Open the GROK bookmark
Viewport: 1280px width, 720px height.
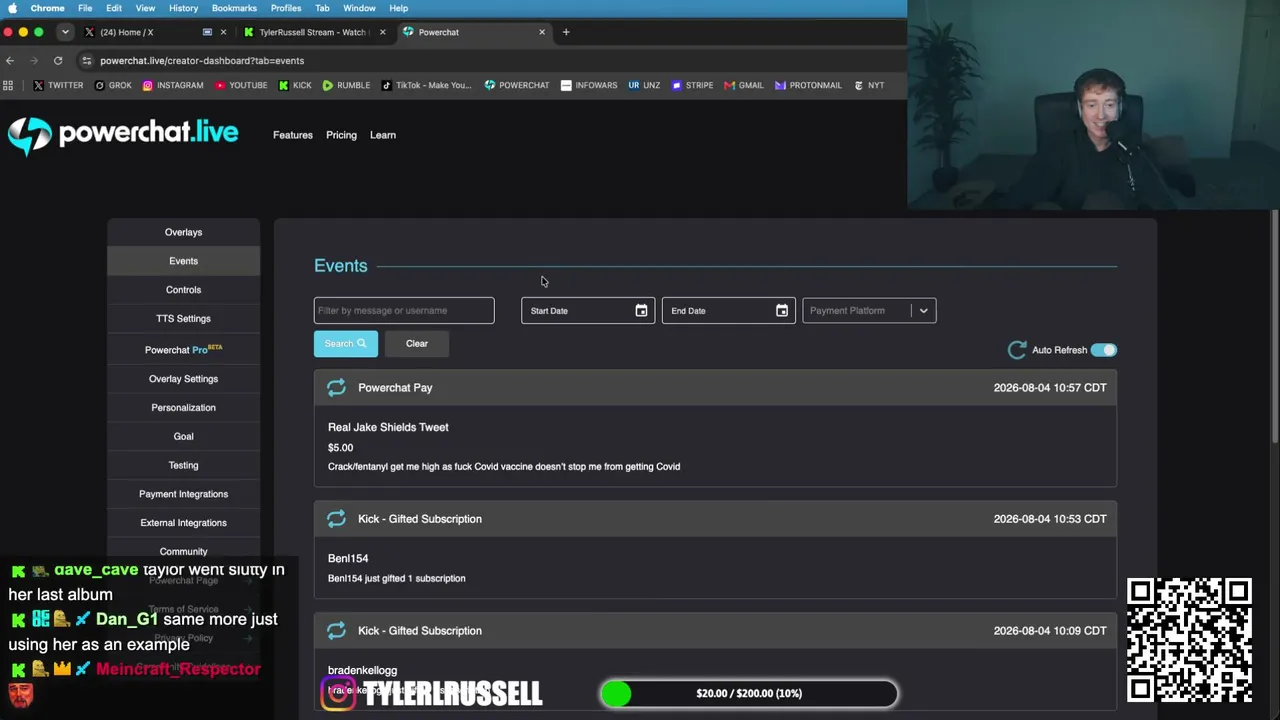(113, 85)
